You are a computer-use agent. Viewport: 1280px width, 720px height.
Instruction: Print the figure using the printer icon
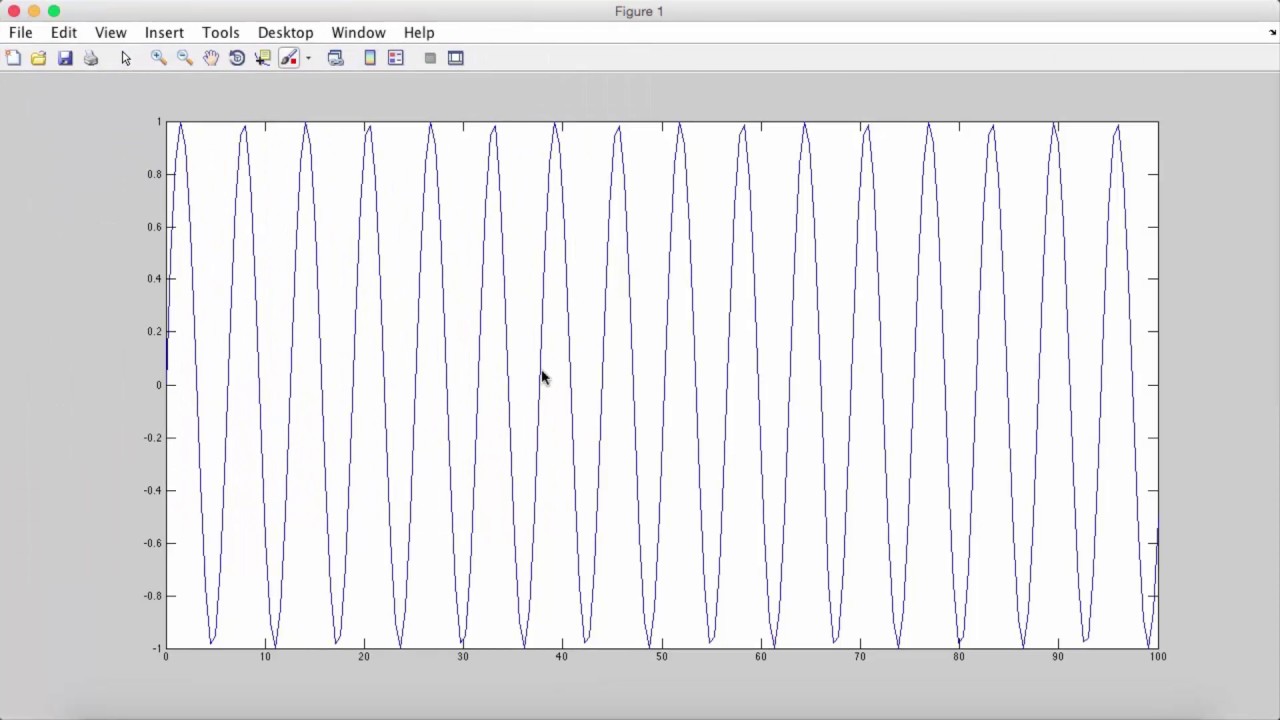(x=91, y=58)
